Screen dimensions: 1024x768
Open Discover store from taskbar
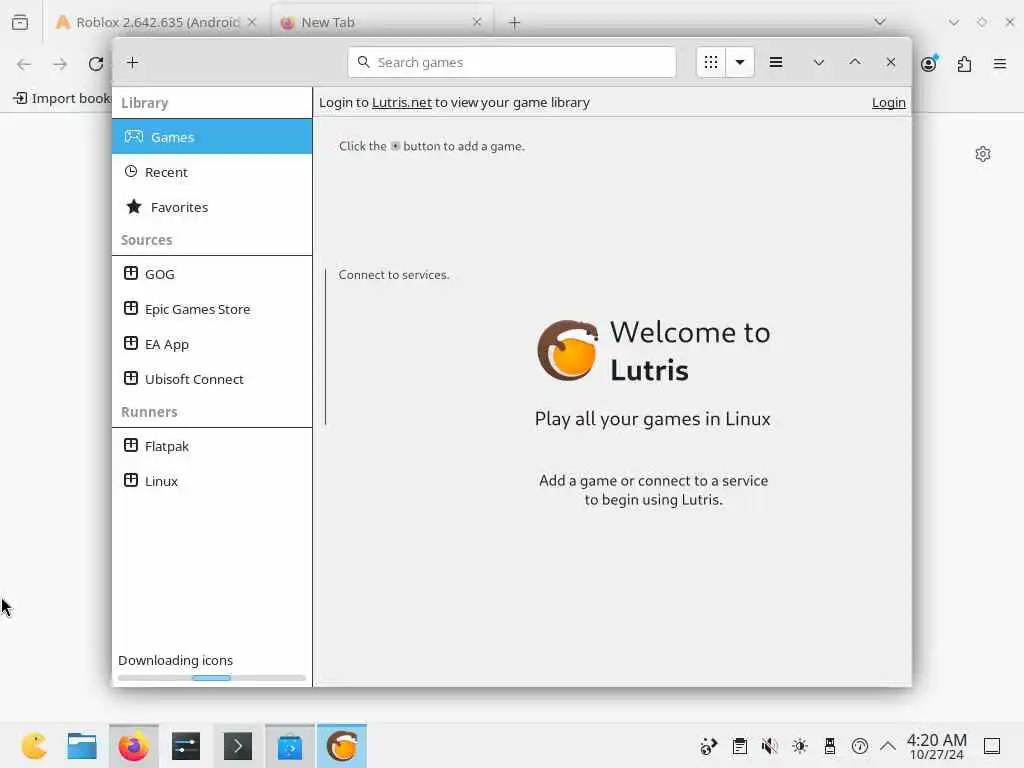(x=290, y=746)
